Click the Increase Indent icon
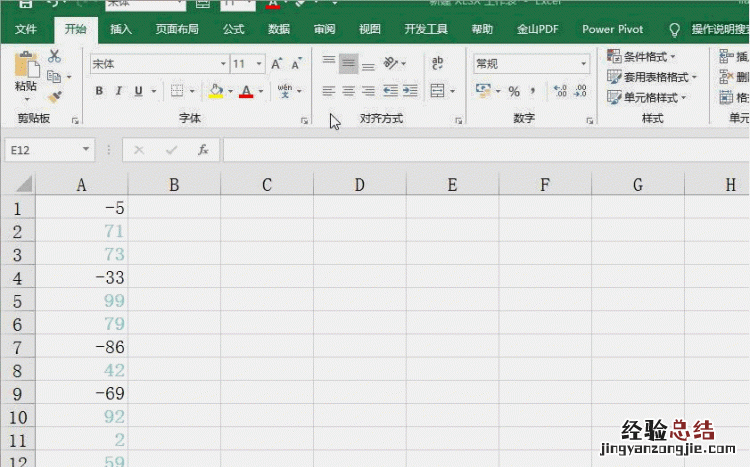The image size is (750, 467). (409, 92)
